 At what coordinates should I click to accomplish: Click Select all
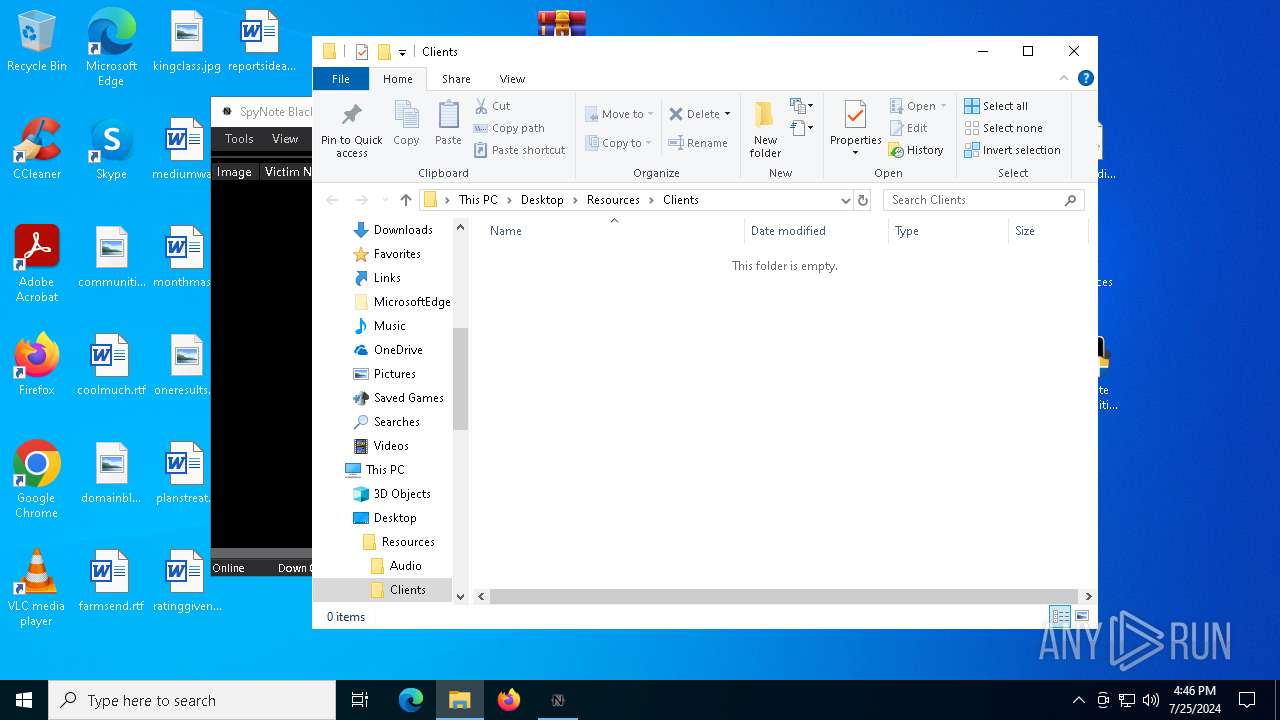pyautogui.click(x=996, y=106)
